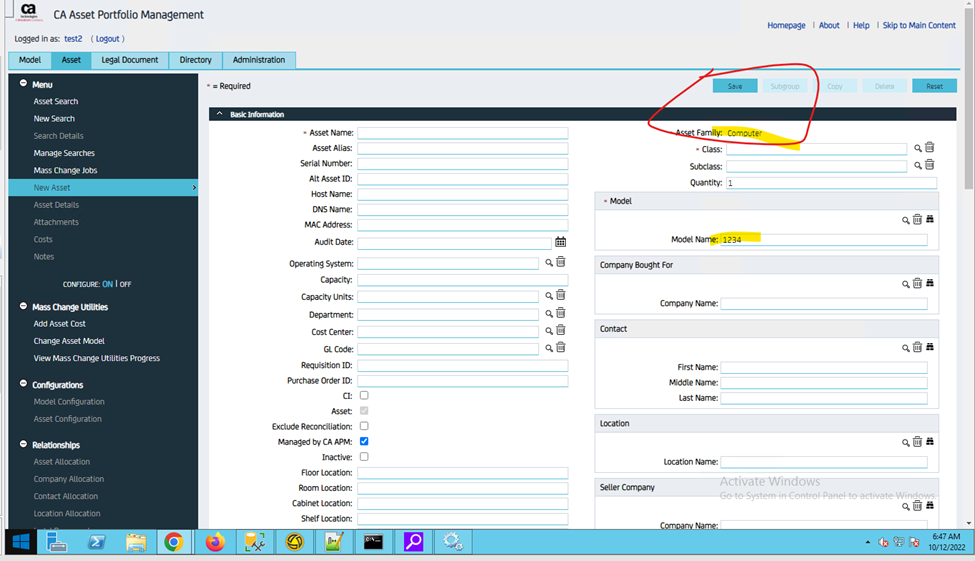The width and height of the screenshot is (975, 561).
Task: Click the Logout link
Action: coord(107,39)
